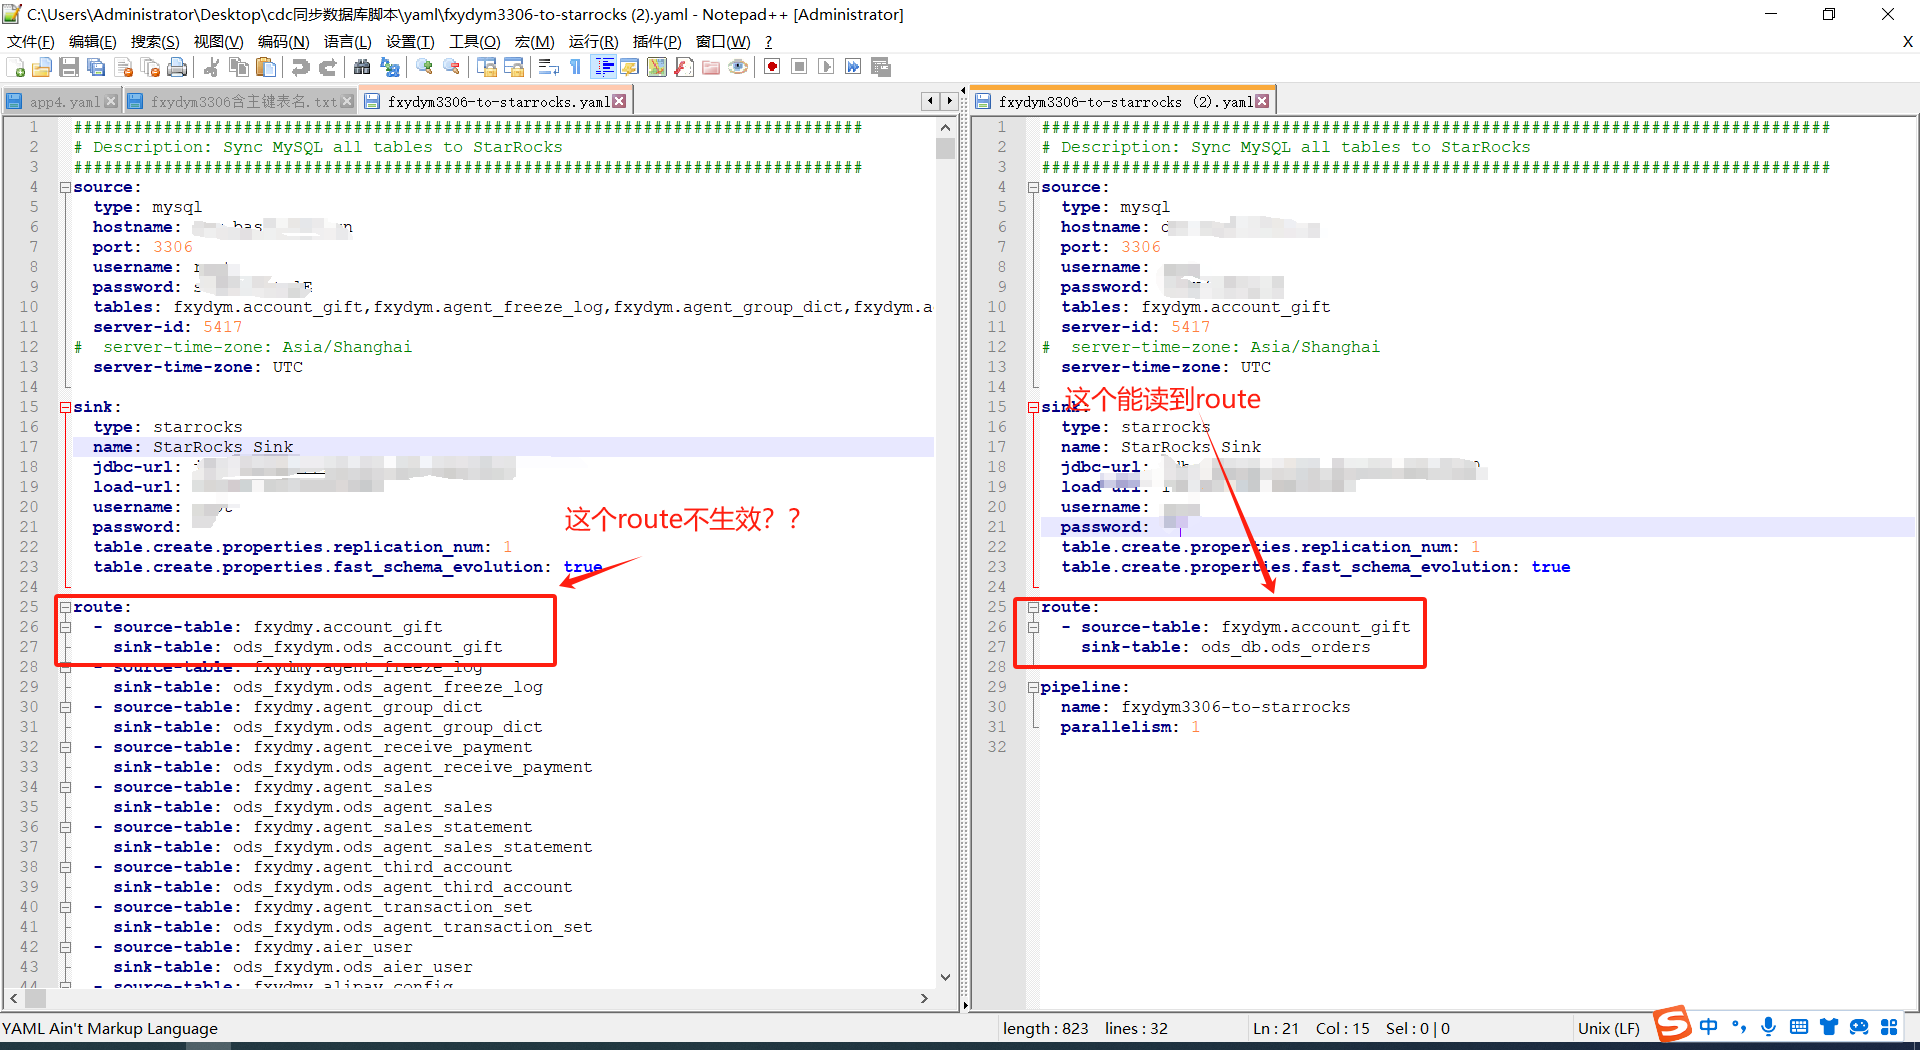Image resolution: width=1920 pixels, height=1050 pixels.
Task: Stop macro recording
Action: pos(799,67)
